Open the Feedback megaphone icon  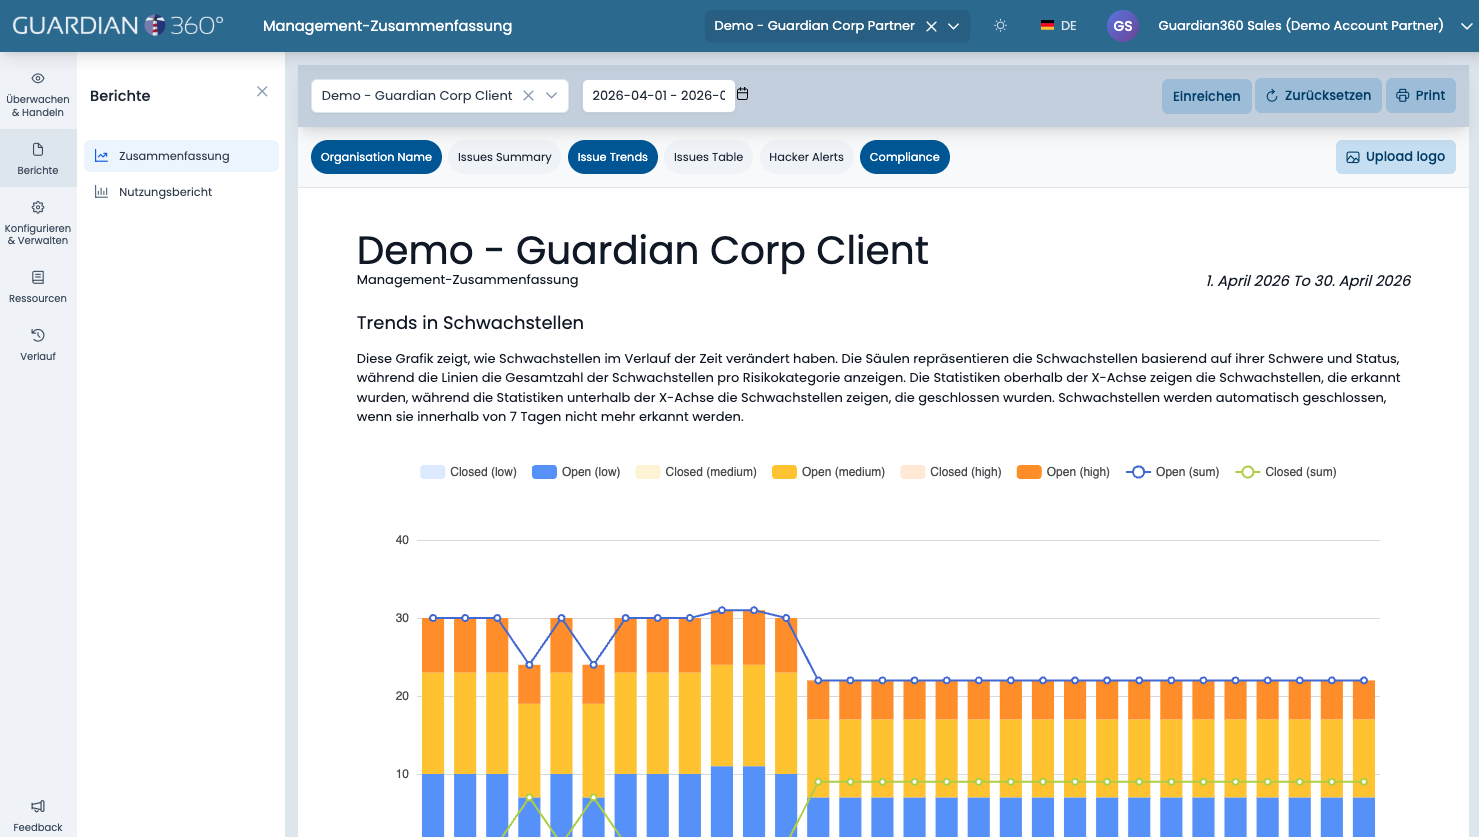(x=38, y=806)
